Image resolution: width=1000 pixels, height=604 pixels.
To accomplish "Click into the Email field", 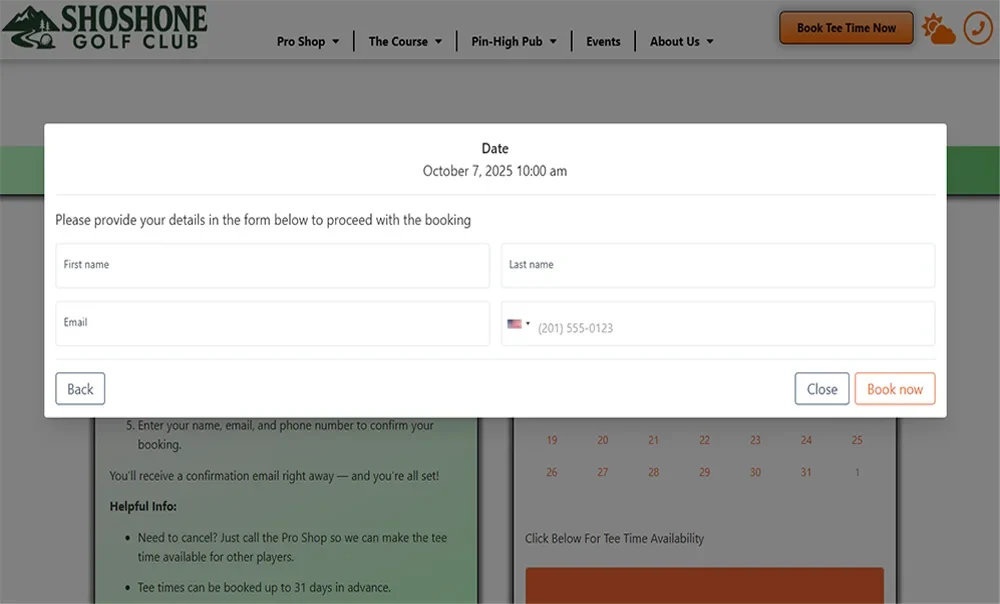I will tap(272, 324).
